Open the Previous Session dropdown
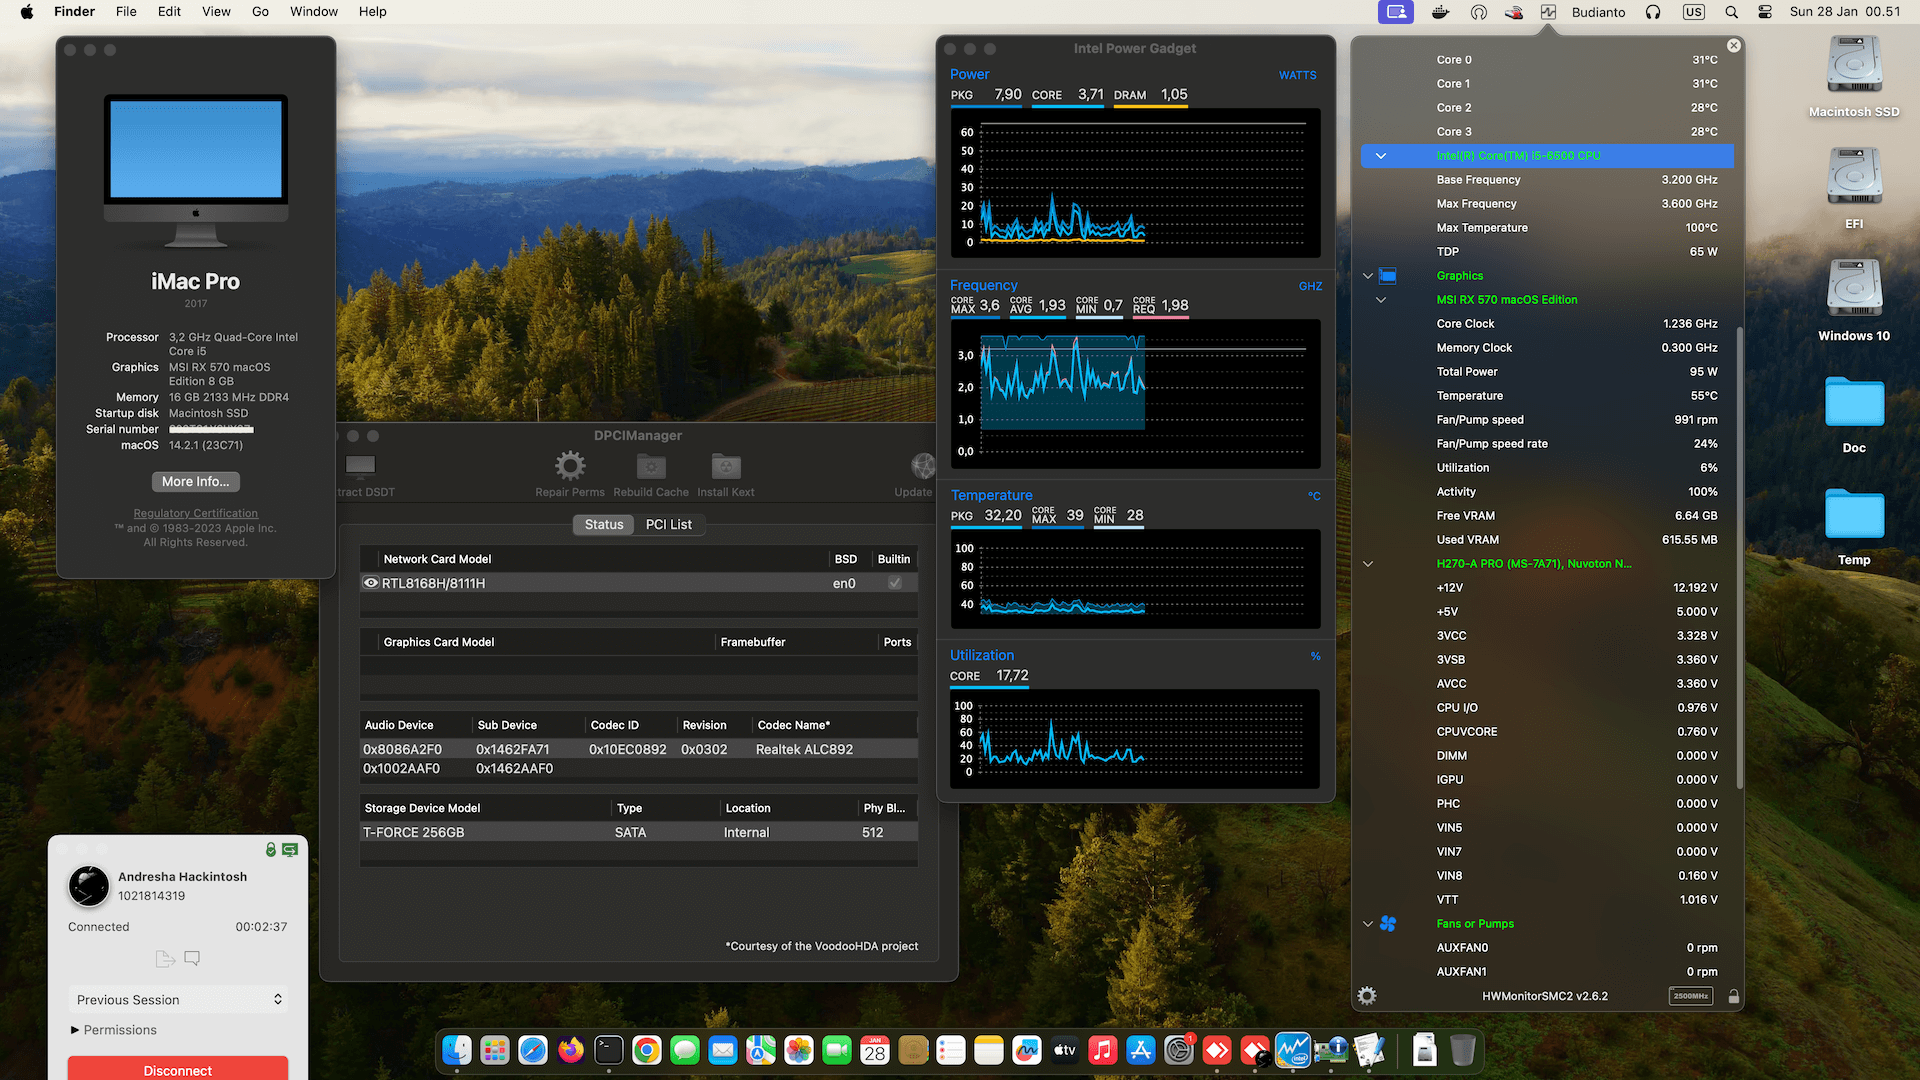This screenshot has height=1080, width=1920. (x=177, y=999)
